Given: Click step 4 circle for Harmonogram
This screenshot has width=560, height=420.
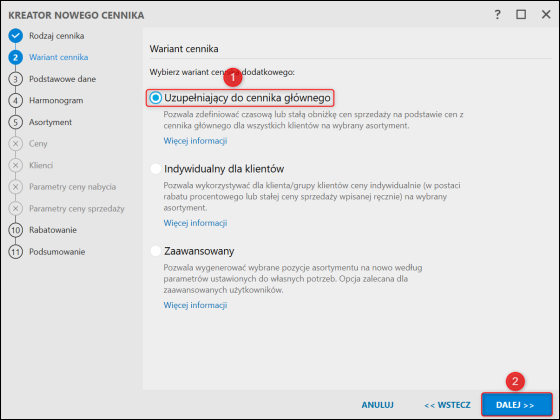Looking at the screenshot, I should pos(15,101).
